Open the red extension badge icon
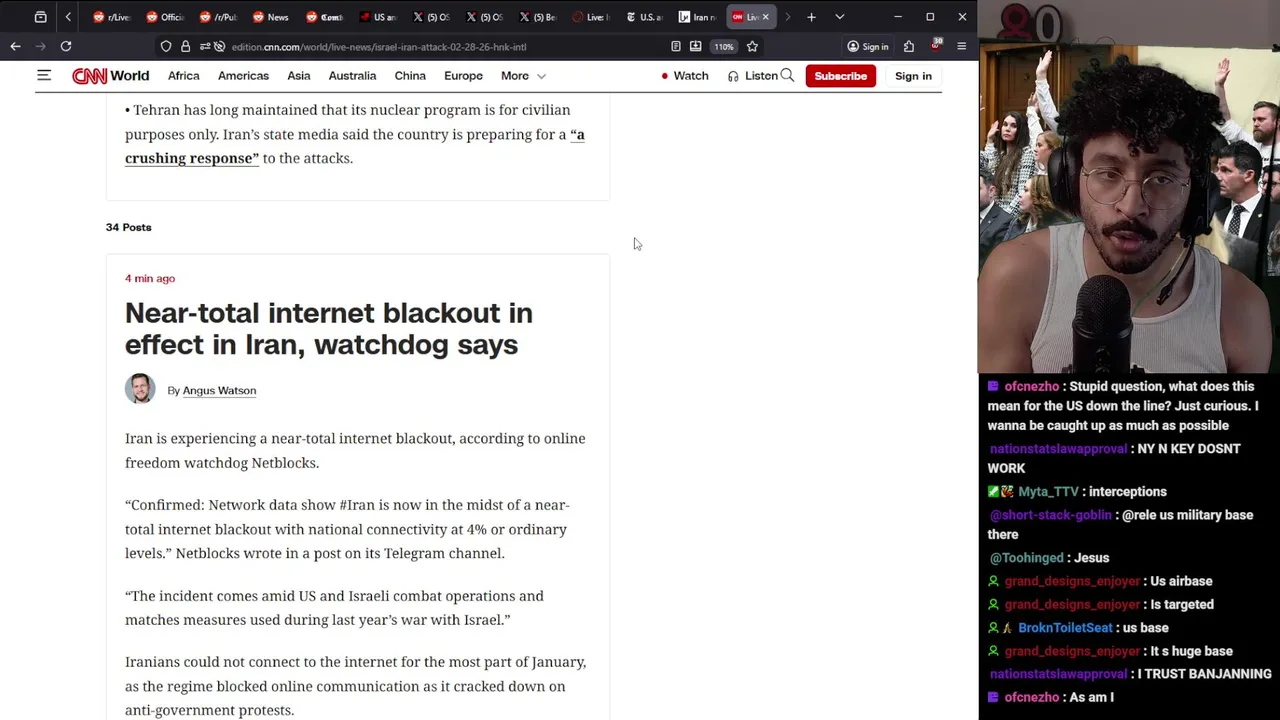1280x720 pixels. click(x=936, y=46)
